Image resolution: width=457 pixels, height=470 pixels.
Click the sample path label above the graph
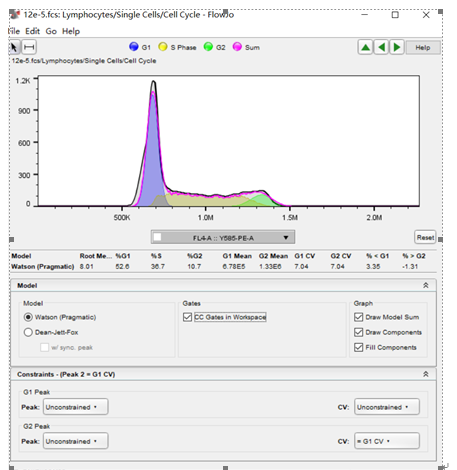pyautogui.click(x=84, y=61)
